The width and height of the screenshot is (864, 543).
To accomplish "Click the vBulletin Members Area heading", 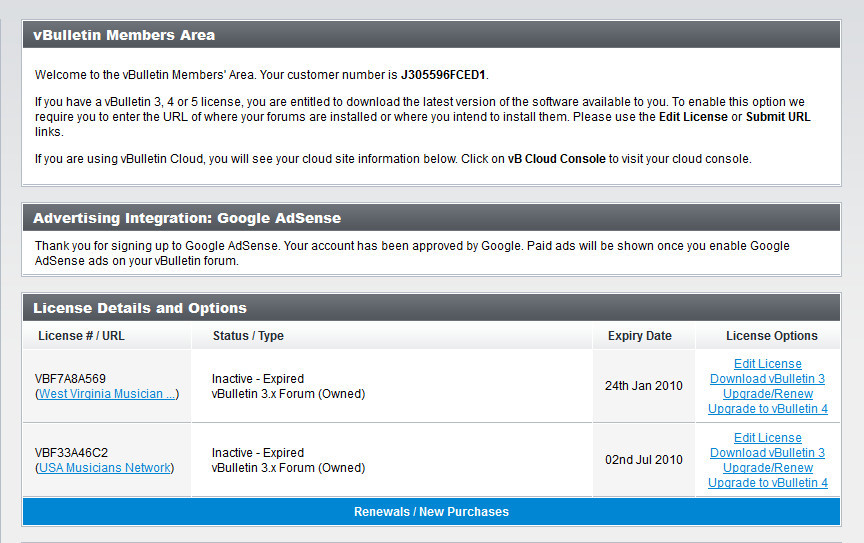I will (124, 35).
